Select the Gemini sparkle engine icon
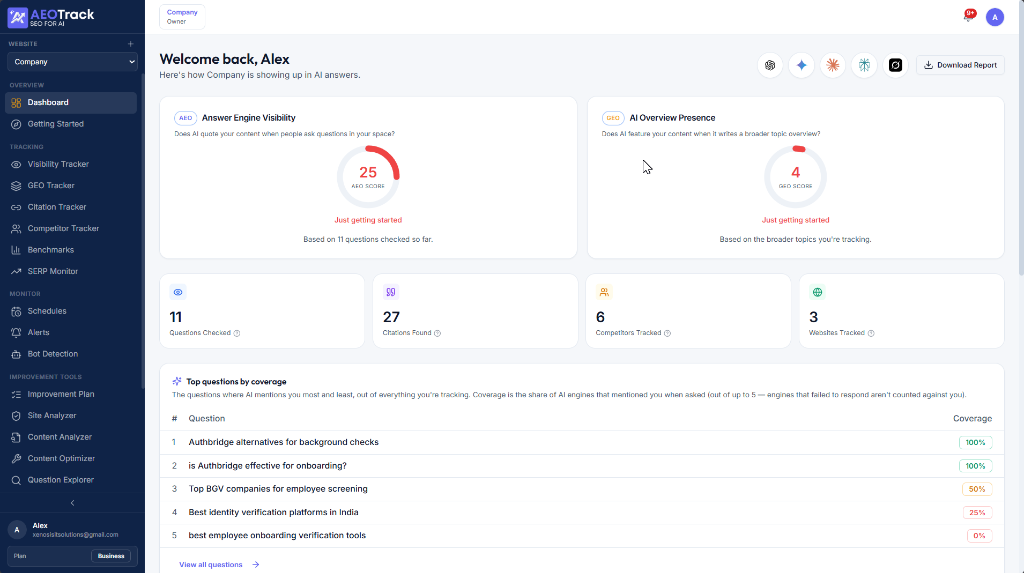1024x573 pixels. [801, 65]
